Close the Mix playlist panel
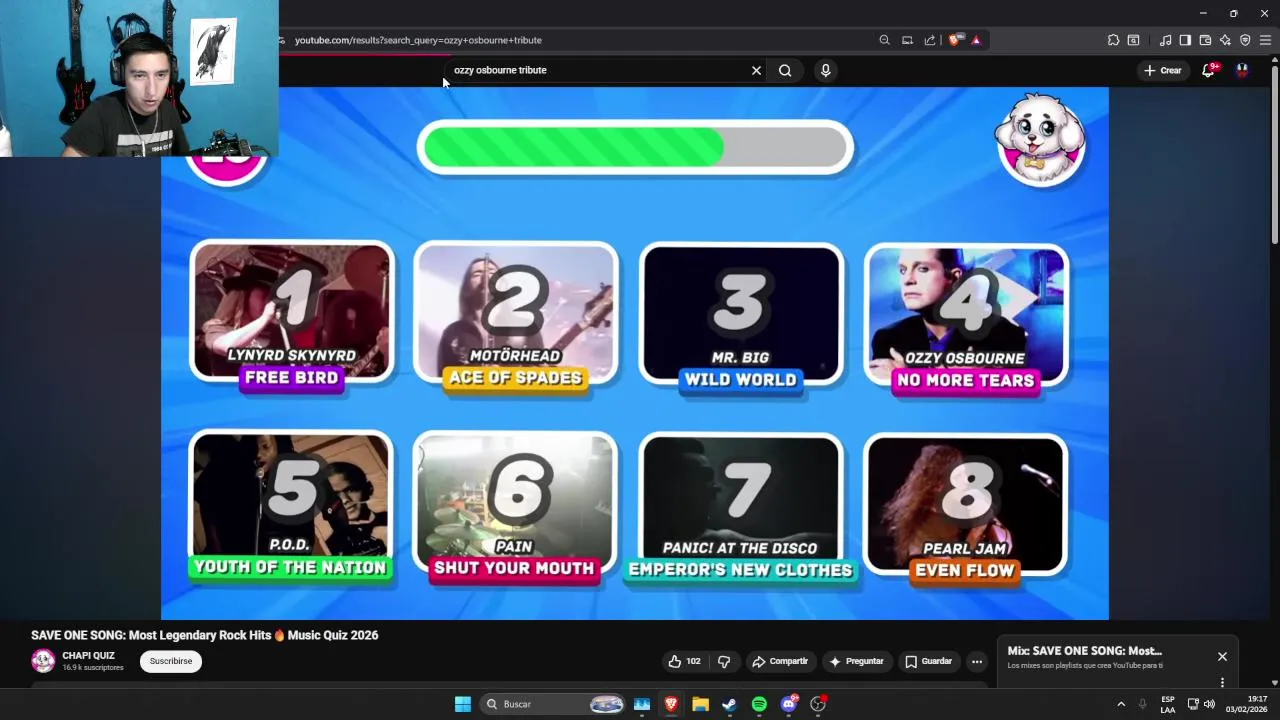Screen dimensions: 1280x720 pyautogui.click(x=1222, y=657)
